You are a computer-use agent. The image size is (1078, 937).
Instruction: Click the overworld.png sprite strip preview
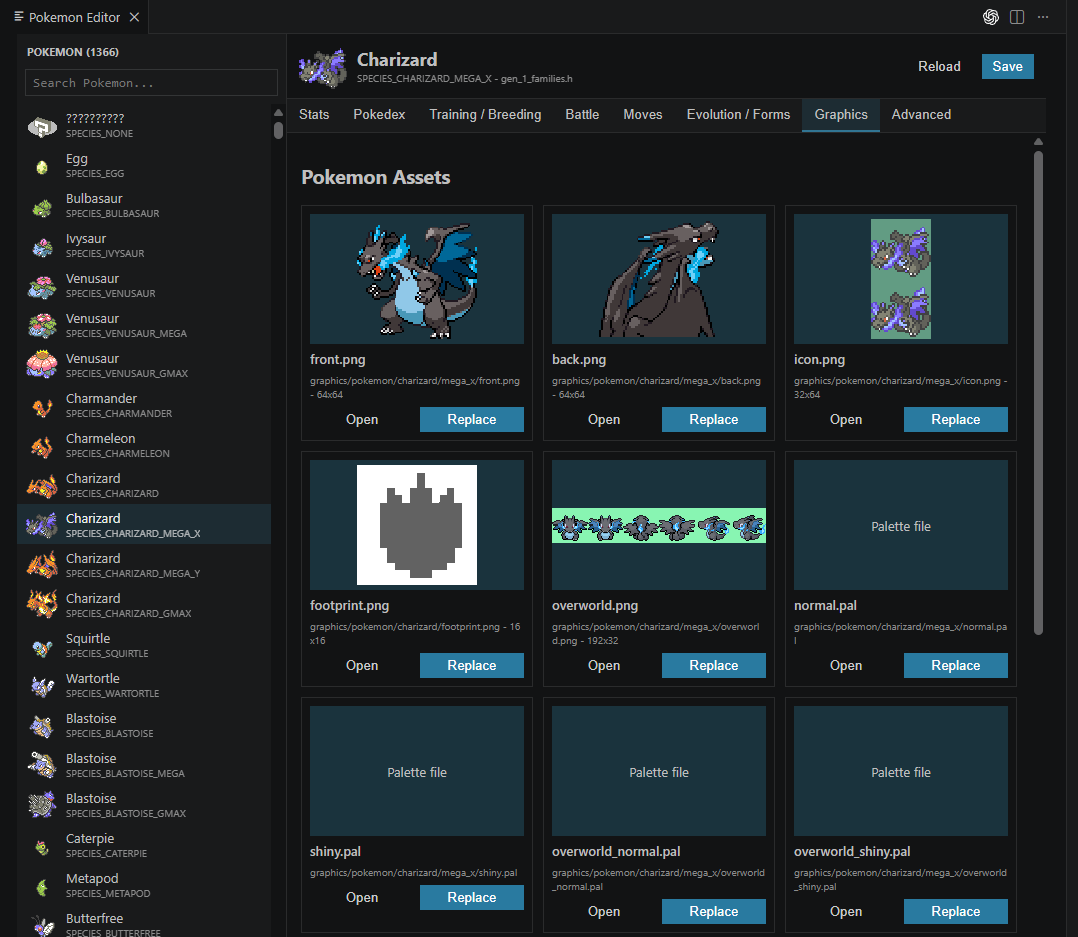[x=659, y=525]
